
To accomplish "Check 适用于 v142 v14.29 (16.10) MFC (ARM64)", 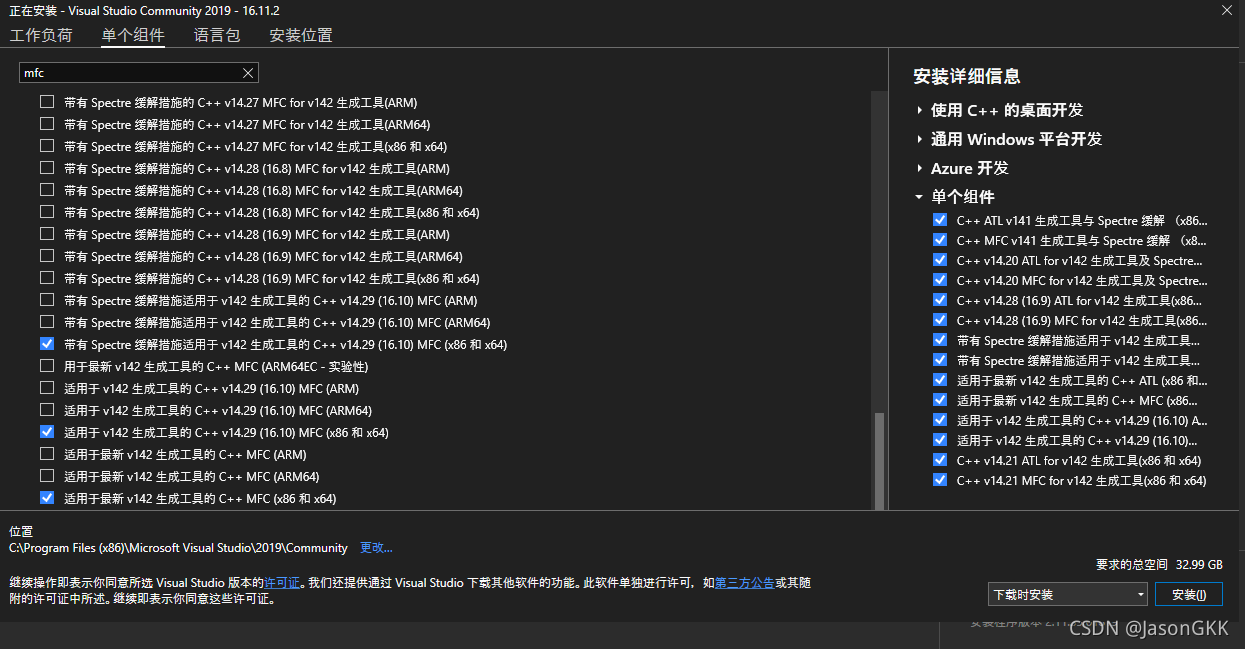I will [x=47, y=410].
